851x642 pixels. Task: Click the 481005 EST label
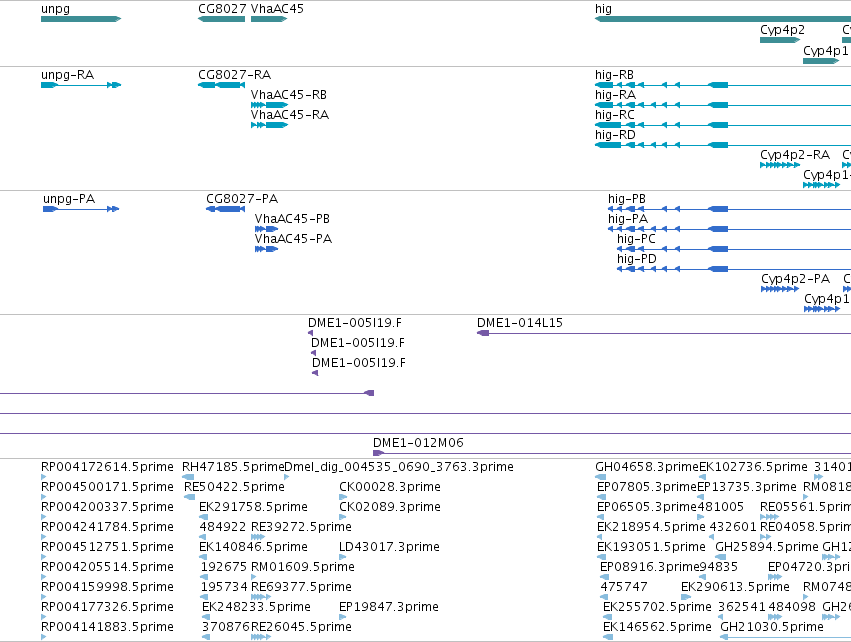click(x=720, y=507)
